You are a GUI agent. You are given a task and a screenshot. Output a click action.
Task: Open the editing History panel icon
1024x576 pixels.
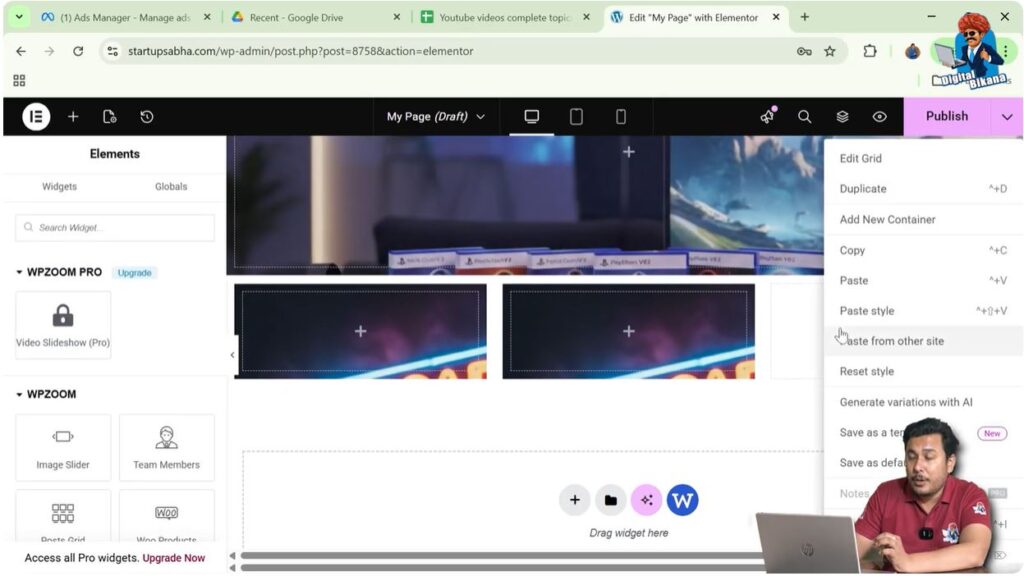point(147,116)
